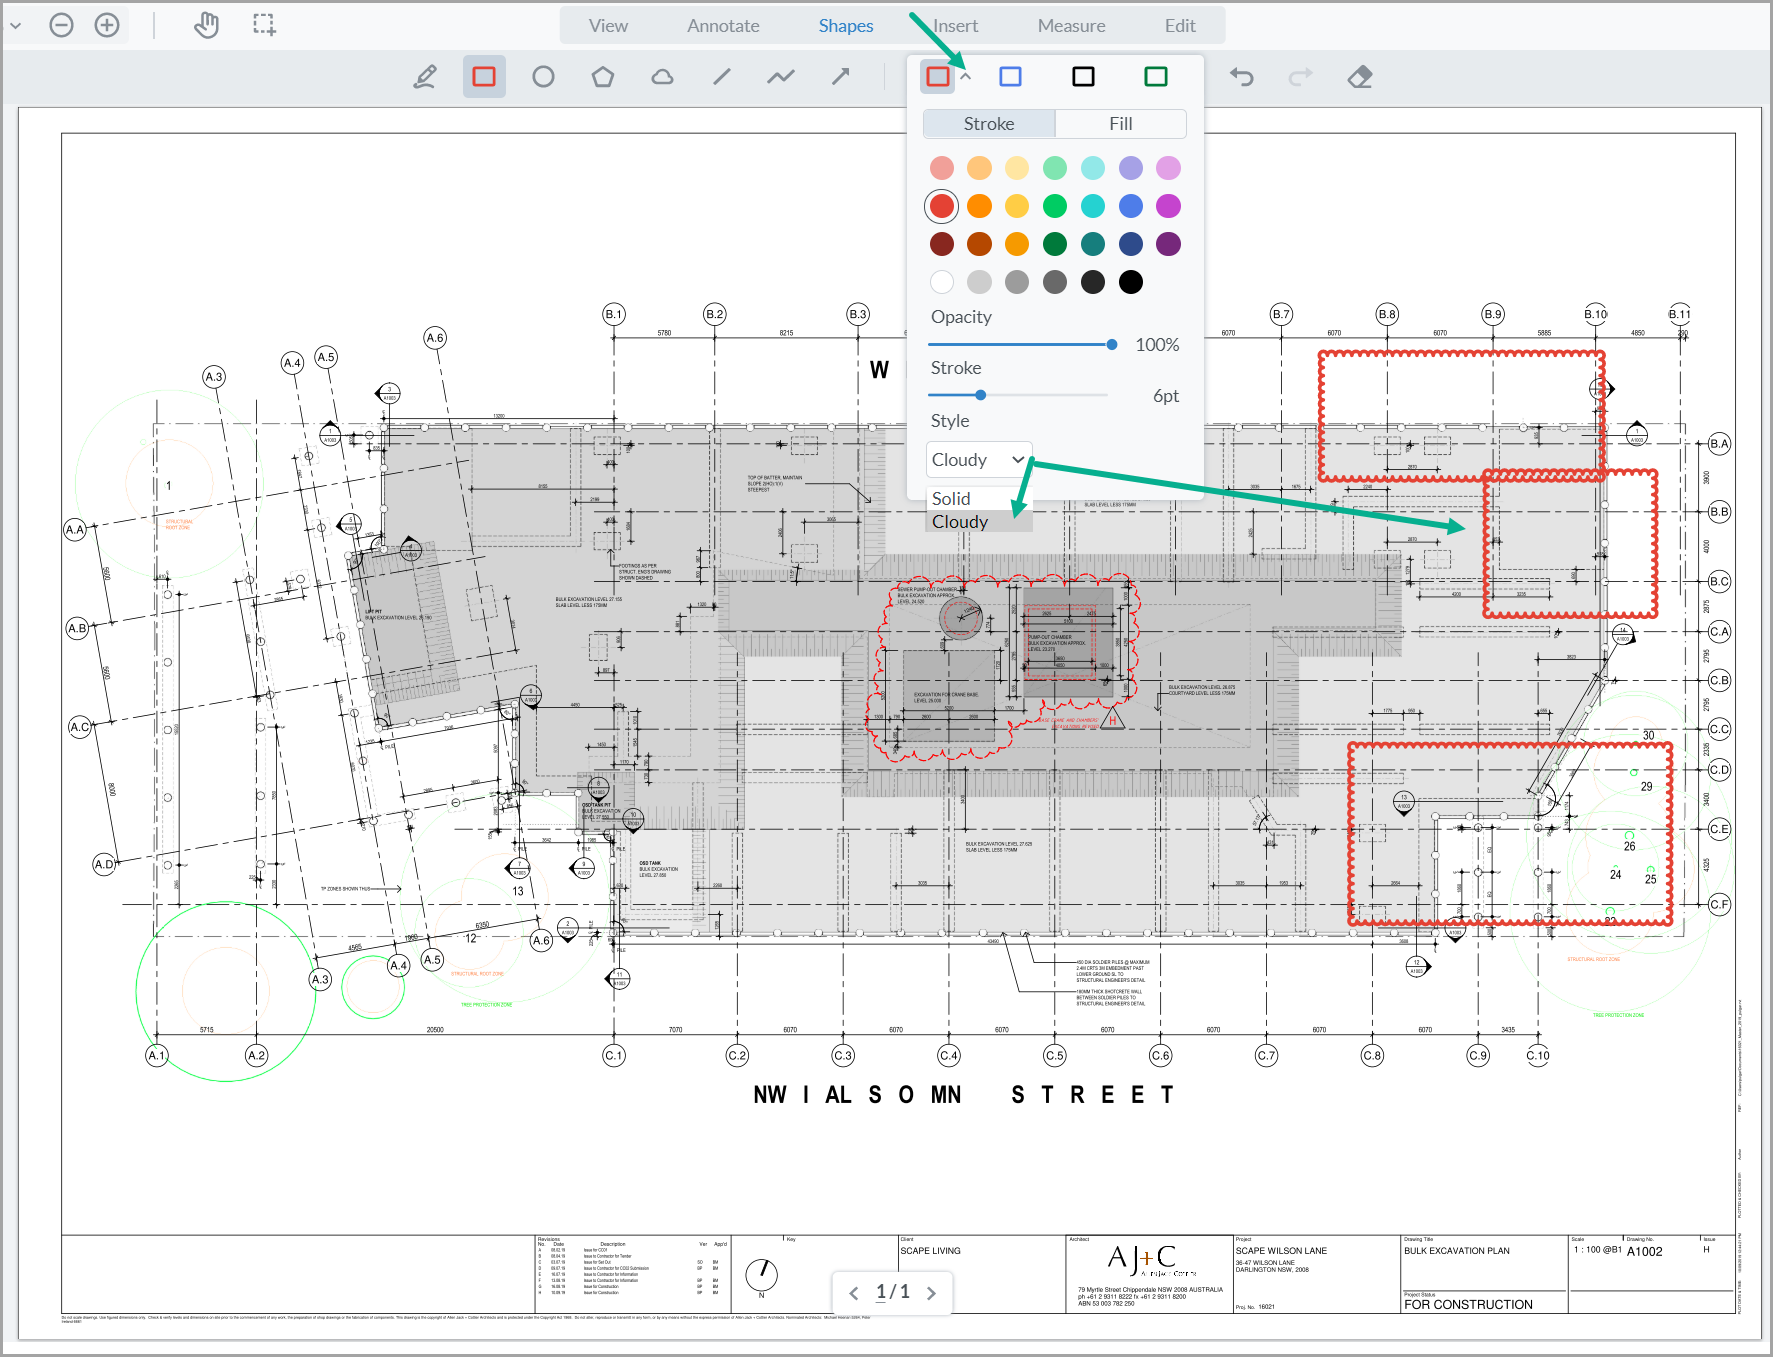The width and height of the screenshot is (1773, 1357).
Task: Select the rectangular selection tool
Action: (x=263, y=24)
